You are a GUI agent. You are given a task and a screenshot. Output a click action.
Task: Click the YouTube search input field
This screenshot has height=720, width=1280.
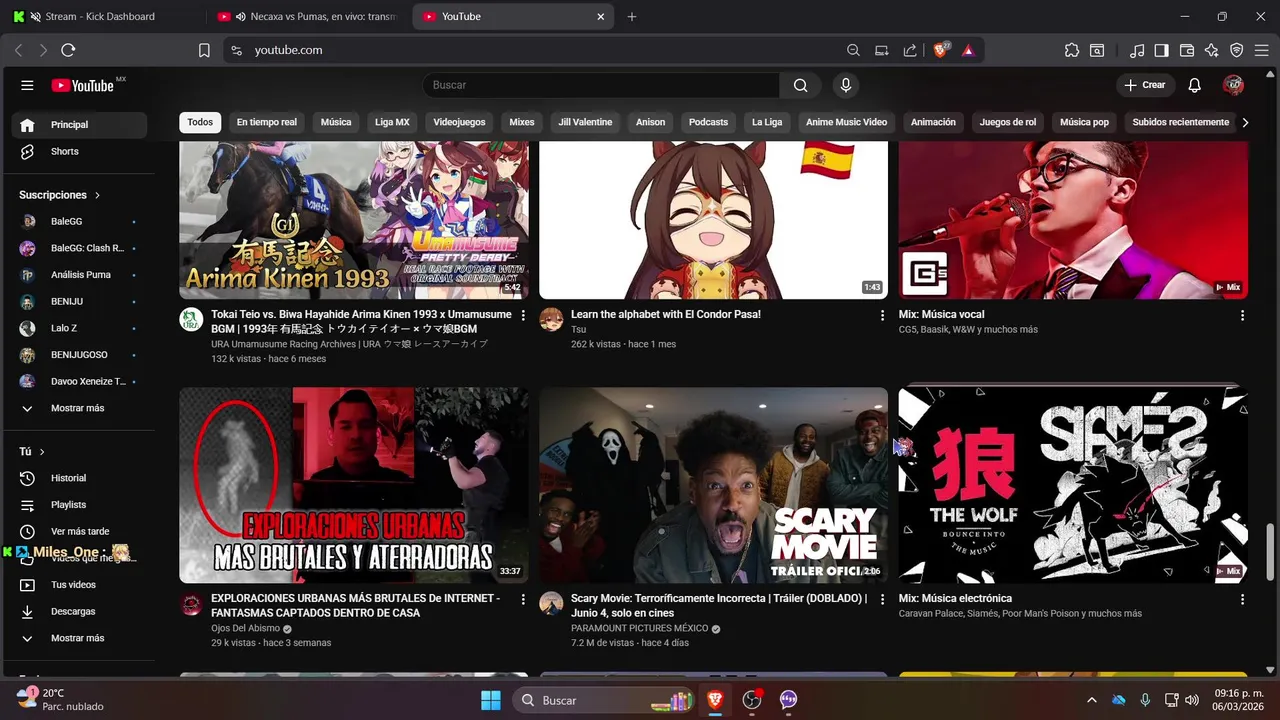coord(601,86)
